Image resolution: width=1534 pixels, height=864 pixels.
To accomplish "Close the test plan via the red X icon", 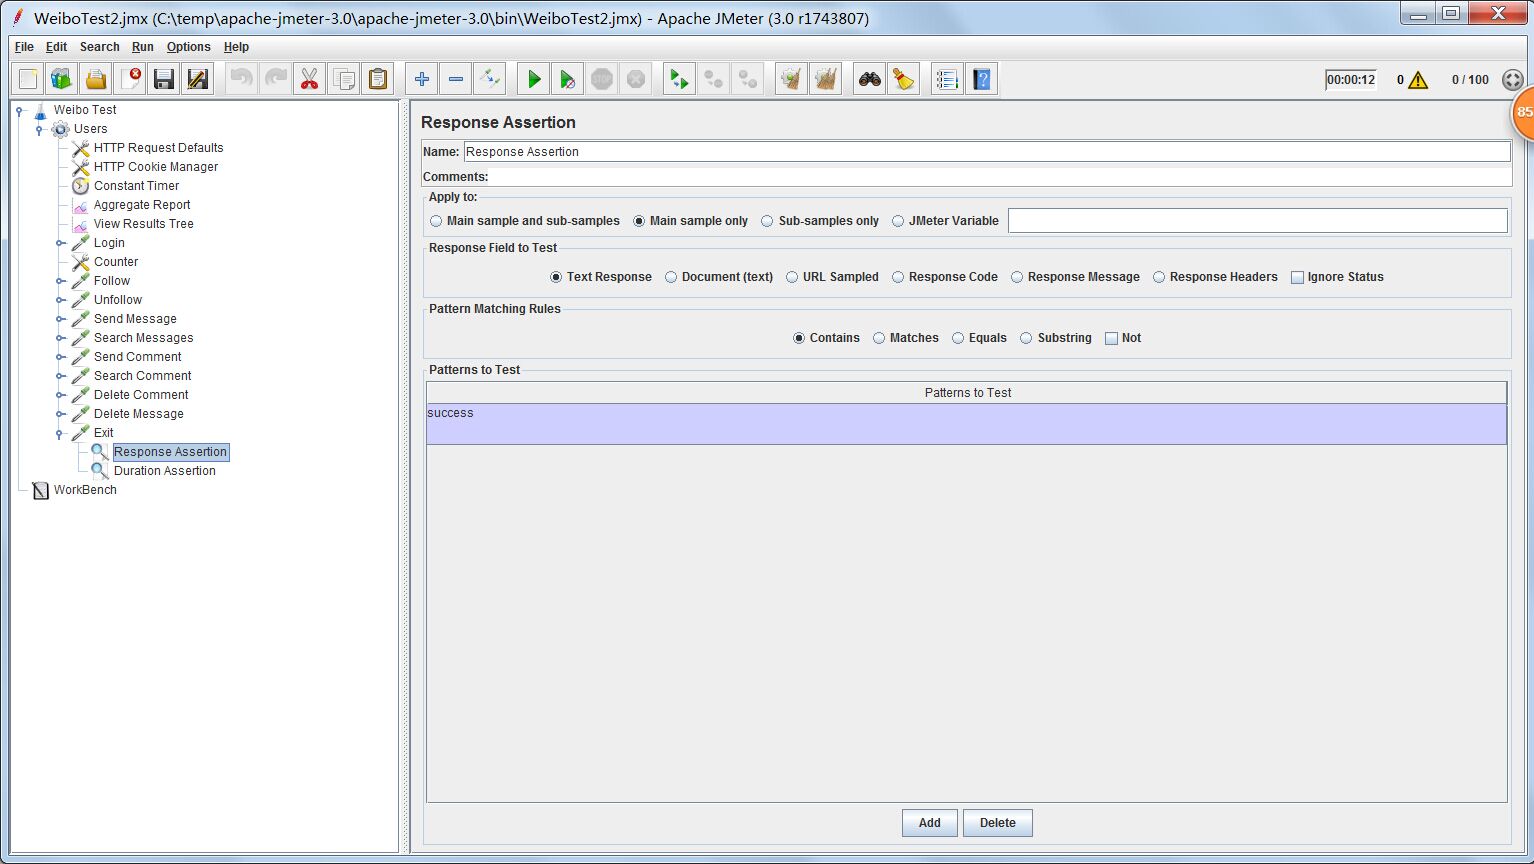I will 130,79.
